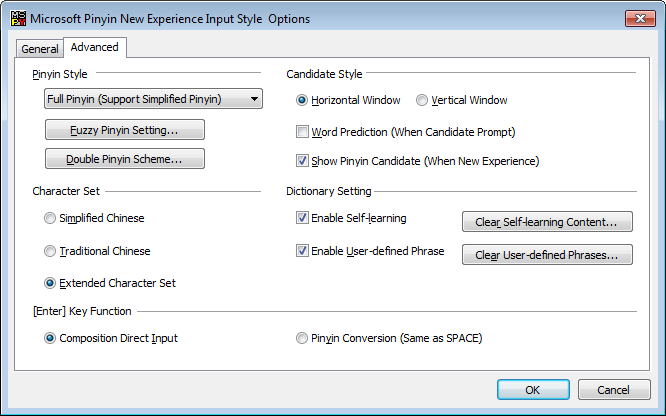Close the Options dialog window

[639, 18]
